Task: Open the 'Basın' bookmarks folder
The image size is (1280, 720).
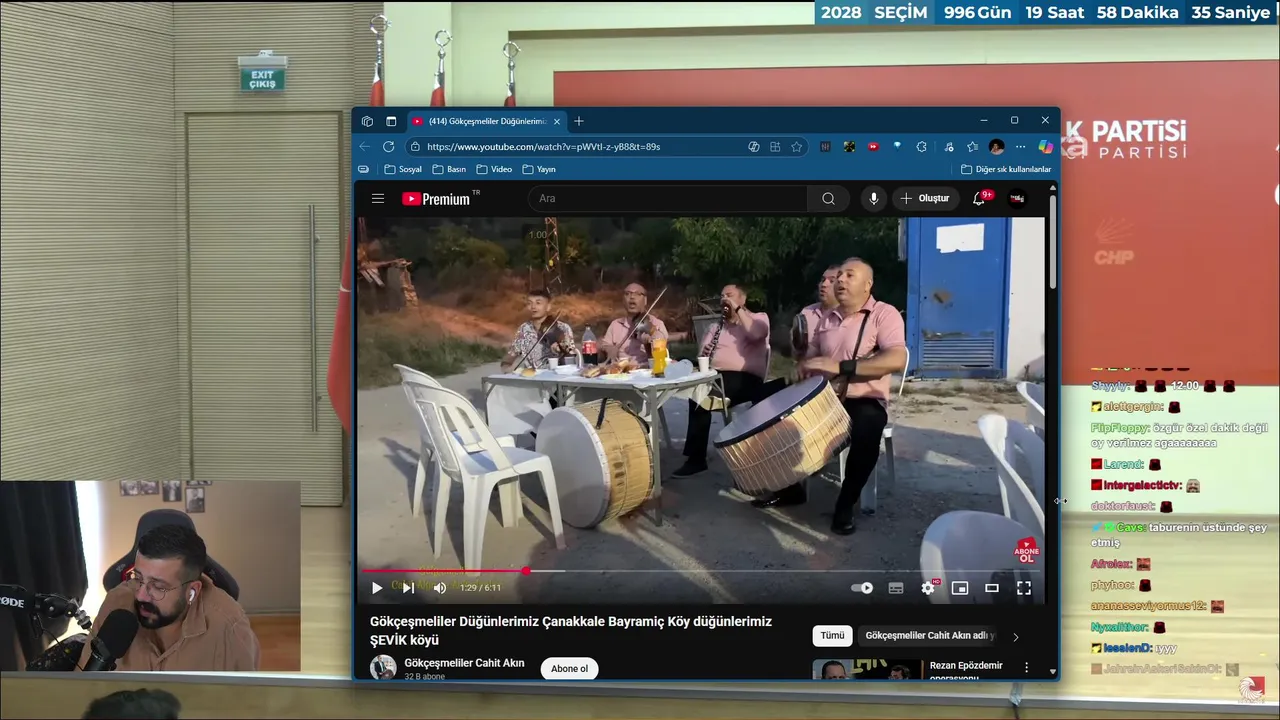Action: tap(449, 169)
